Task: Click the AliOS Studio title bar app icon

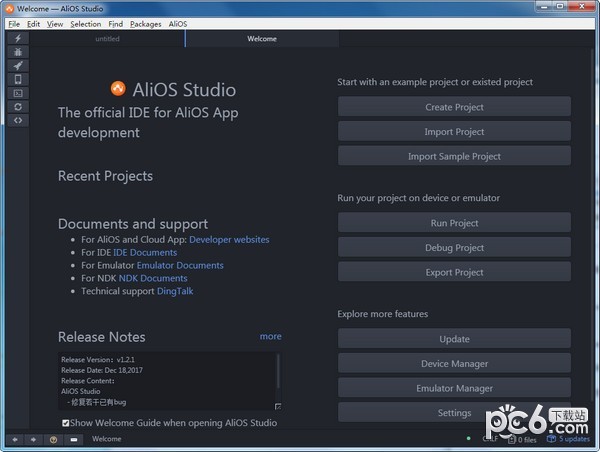Action: (9, 8)
